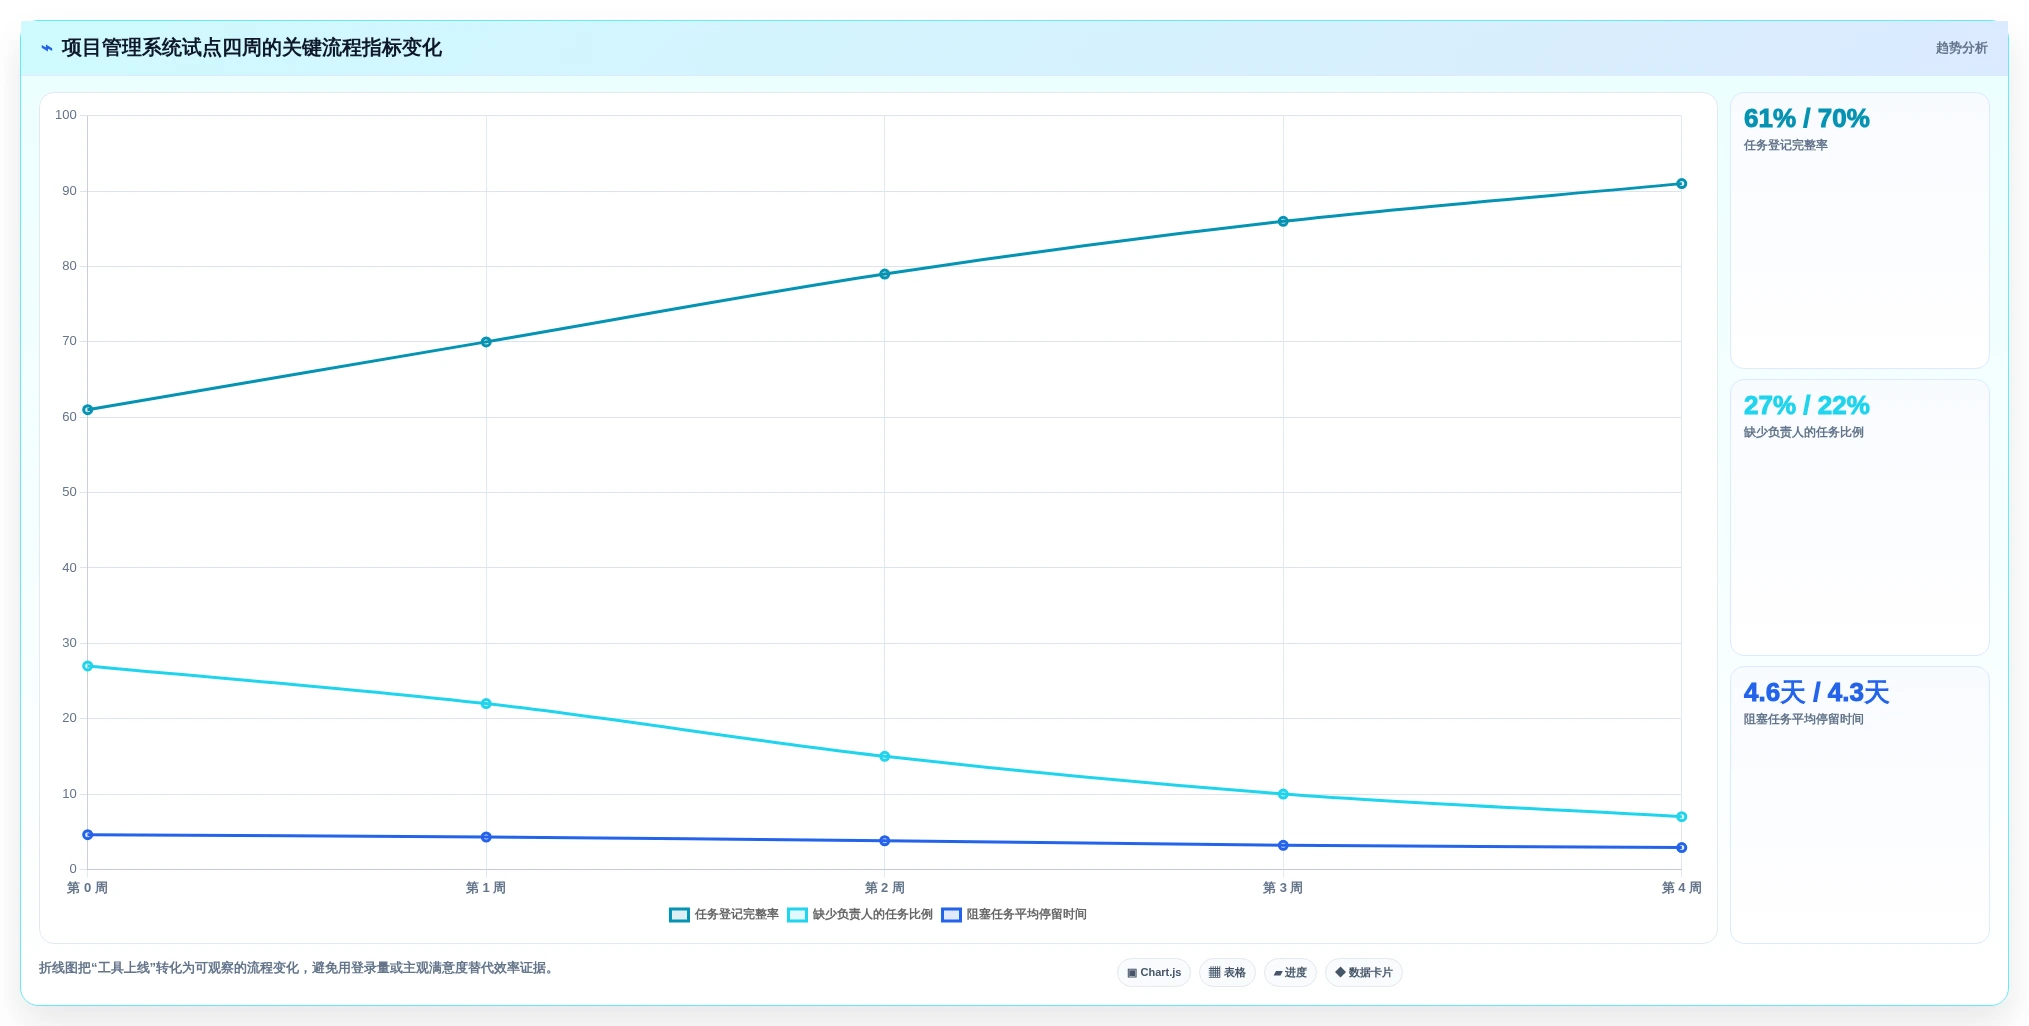Click the 缺少负责人 point at 第 3 周
The width and height of the screenshot is (2029, 1026).
point(1283,795)
